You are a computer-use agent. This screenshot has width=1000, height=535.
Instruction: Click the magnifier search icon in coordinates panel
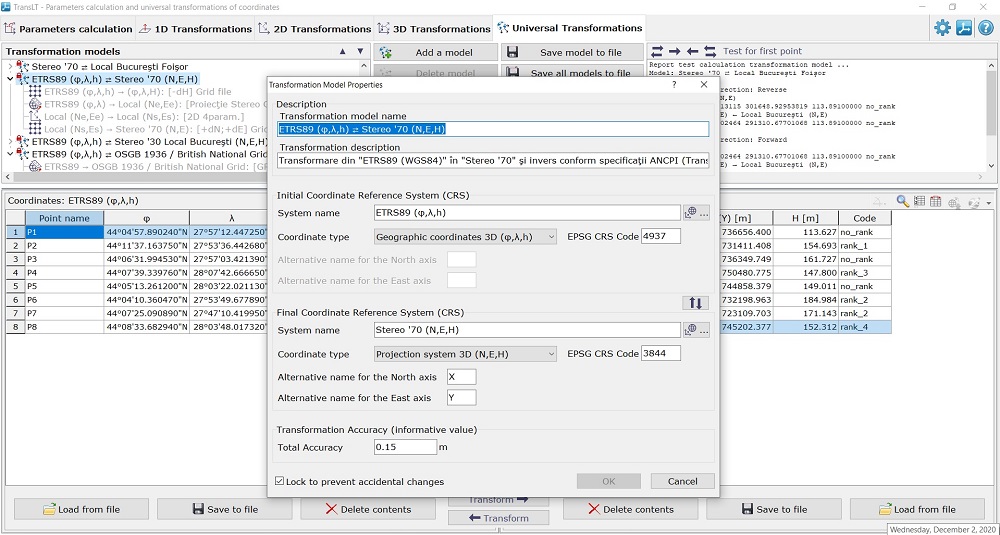902,201
